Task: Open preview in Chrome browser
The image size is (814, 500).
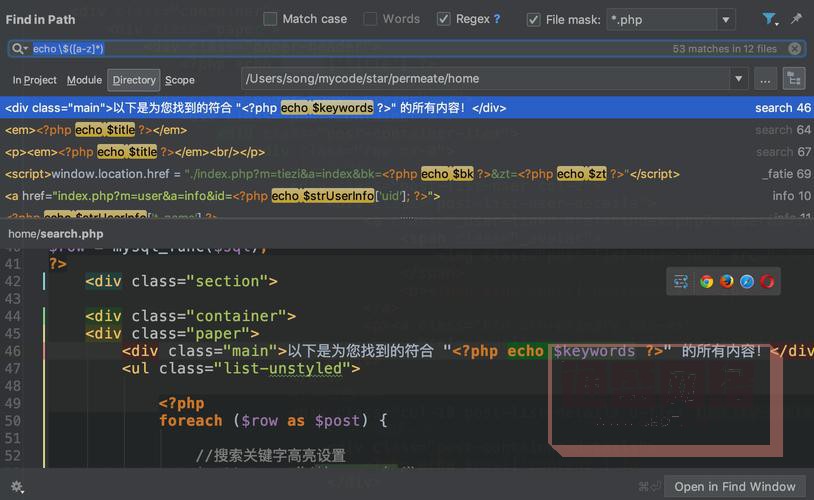Action: pyautogui.click(x=706, y=281)
